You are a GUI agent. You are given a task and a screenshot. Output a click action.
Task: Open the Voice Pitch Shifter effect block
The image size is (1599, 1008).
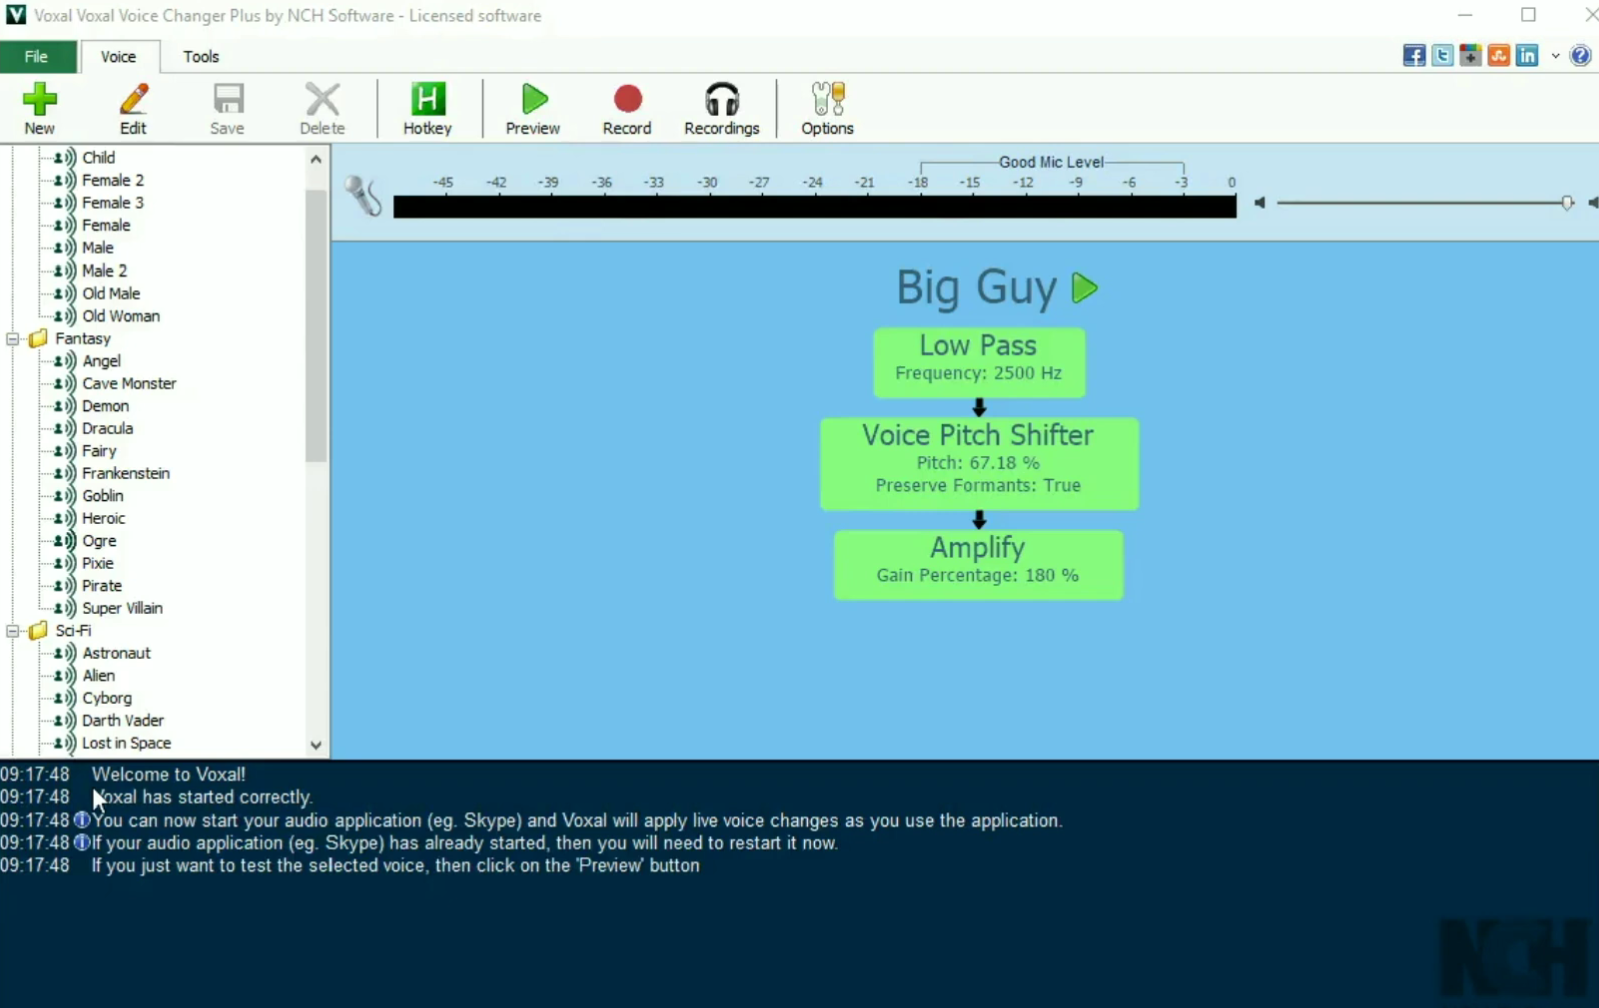point(979,464)
